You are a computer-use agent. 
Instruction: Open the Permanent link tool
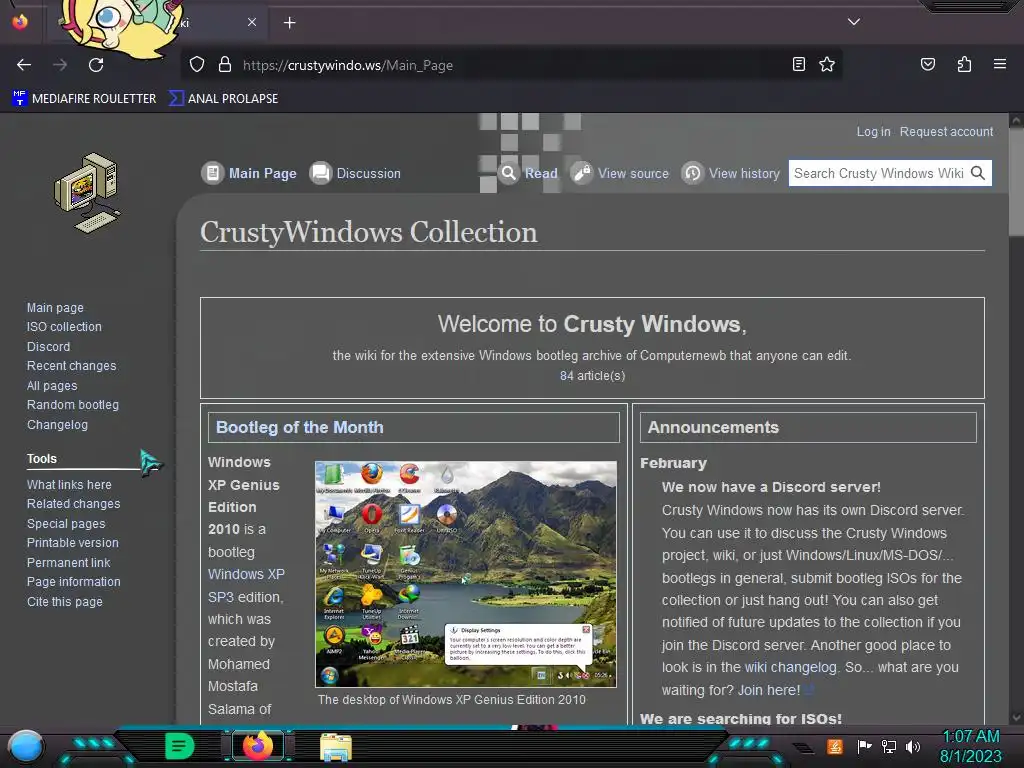click(x=68, y=562)
